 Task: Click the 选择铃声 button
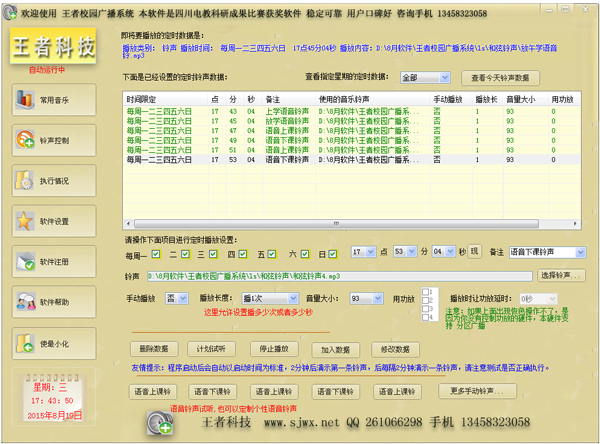coord(562,275)
